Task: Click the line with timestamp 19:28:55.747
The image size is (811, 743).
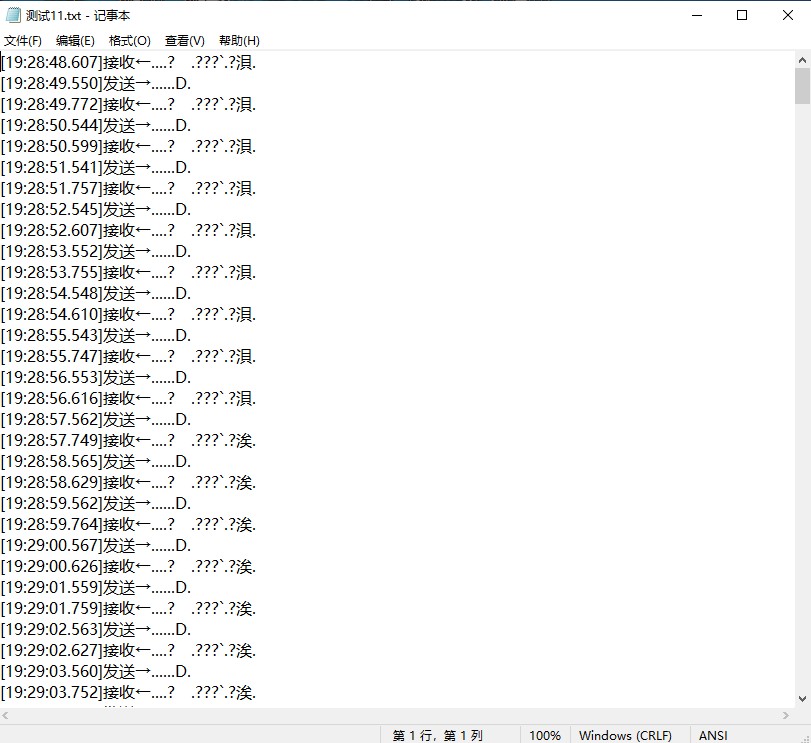Action: pos(128,356)
